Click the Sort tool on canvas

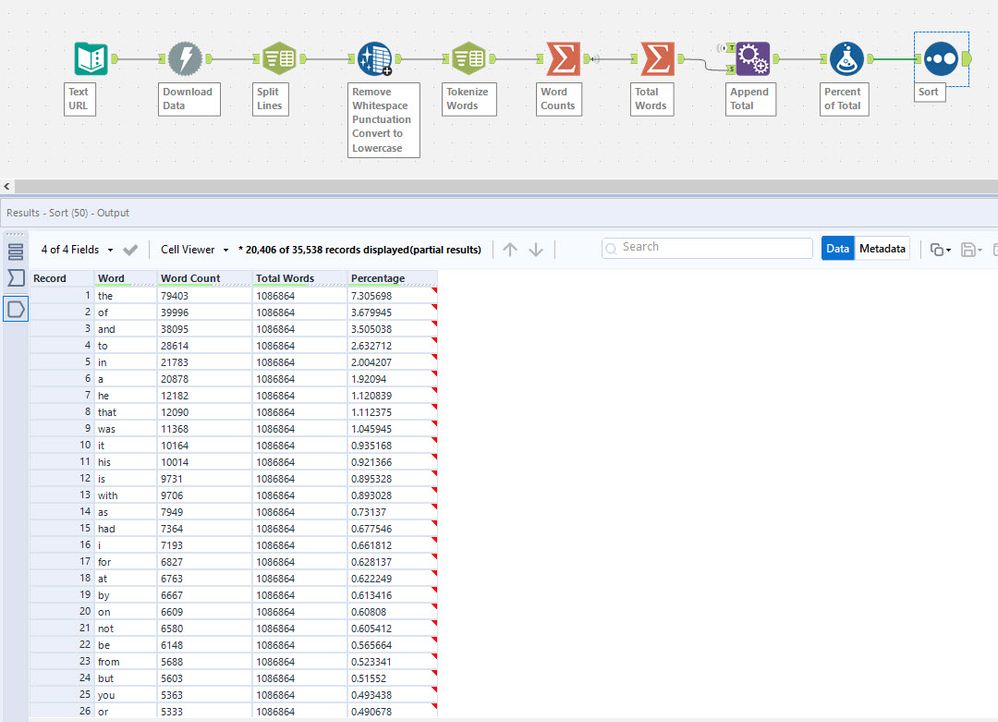(x=940, y=59)
